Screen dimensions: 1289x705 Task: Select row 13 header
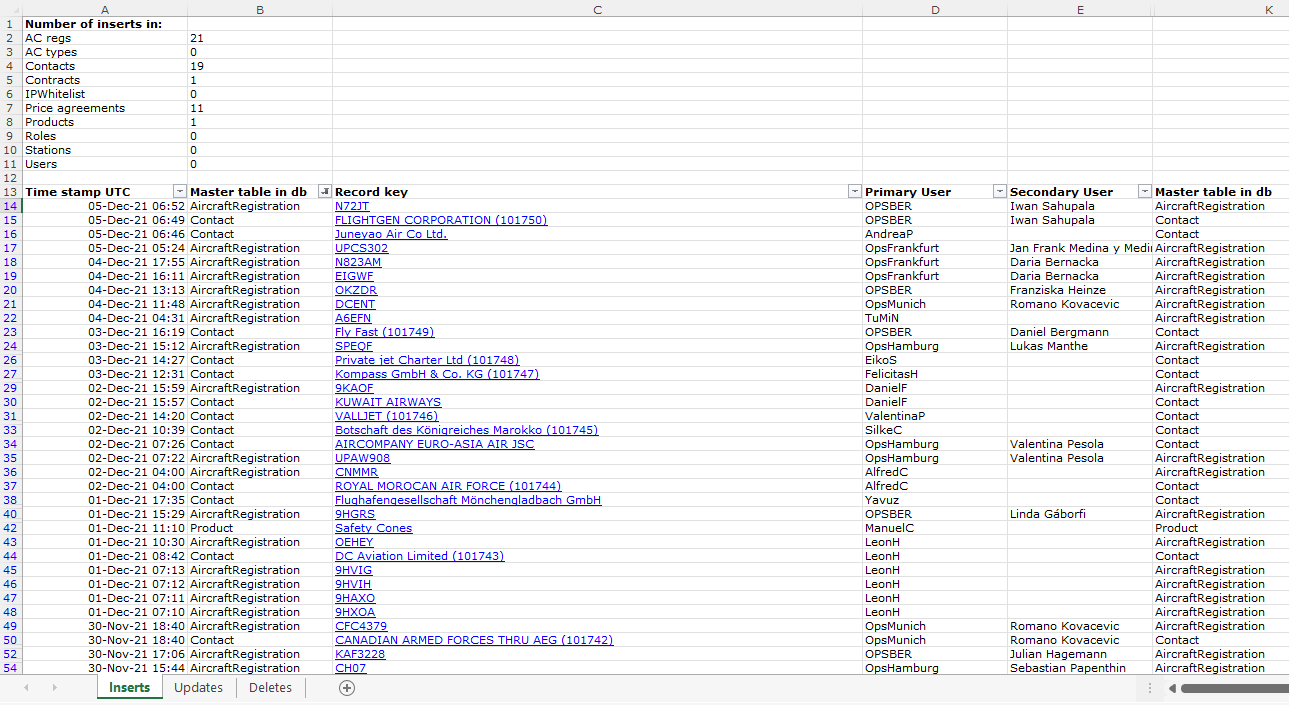pos(11,192)
